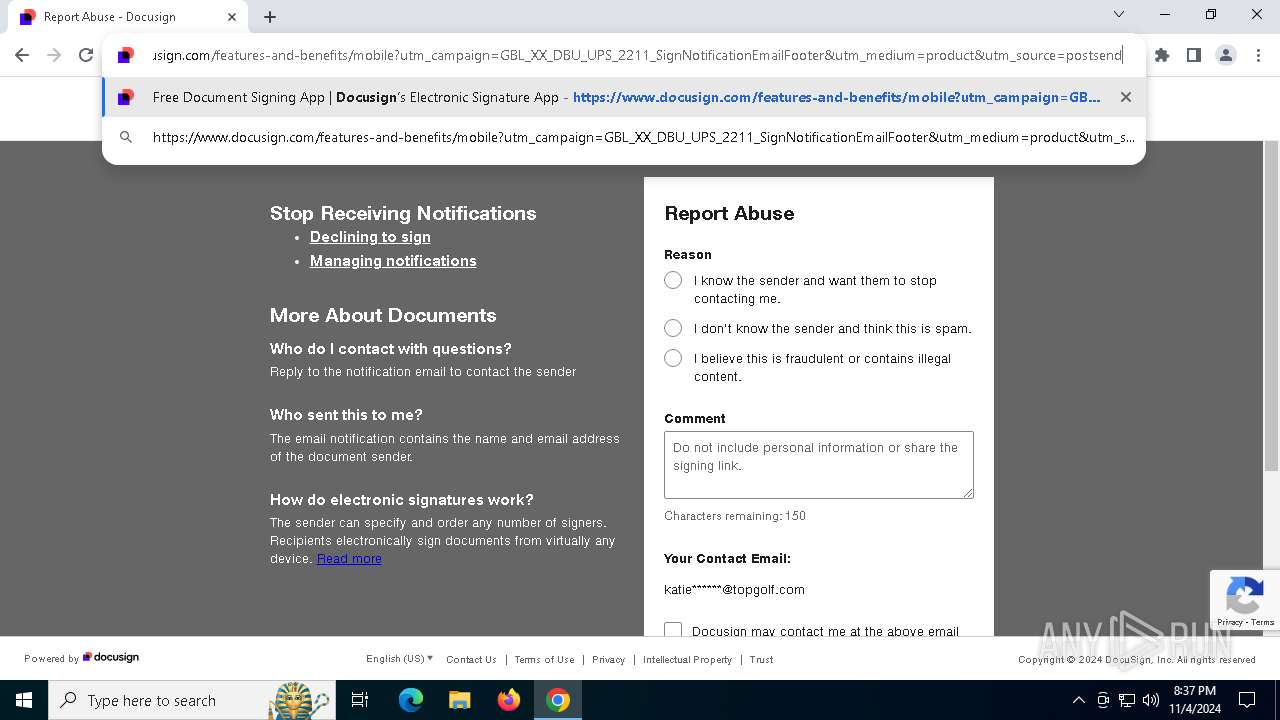1280x720 pixels.
Task: Toggle the browser side panel icon
Action: click(x=1193, y=55)
